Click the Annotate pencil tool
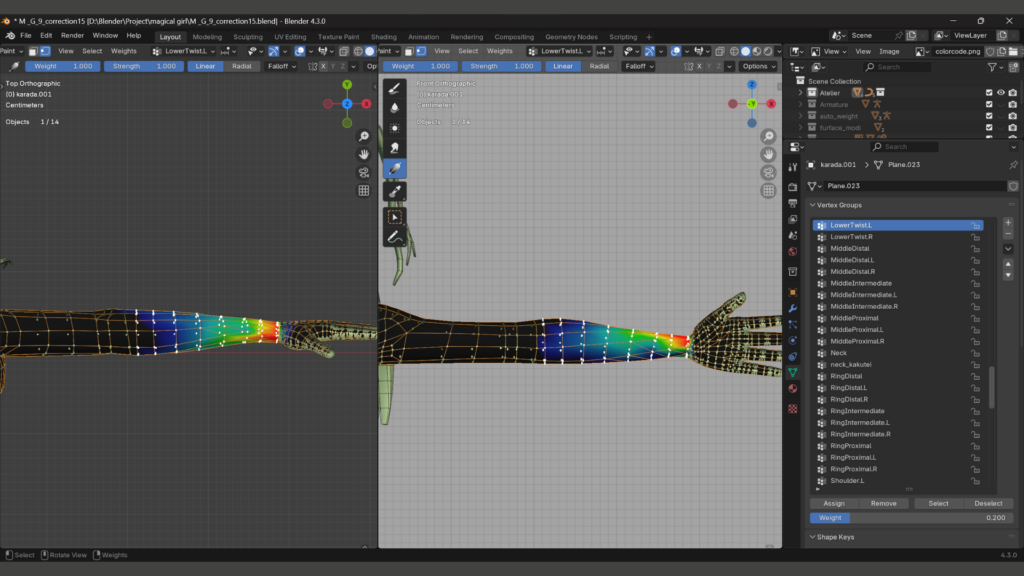1024x576 pixels. (x=395, y=237)
